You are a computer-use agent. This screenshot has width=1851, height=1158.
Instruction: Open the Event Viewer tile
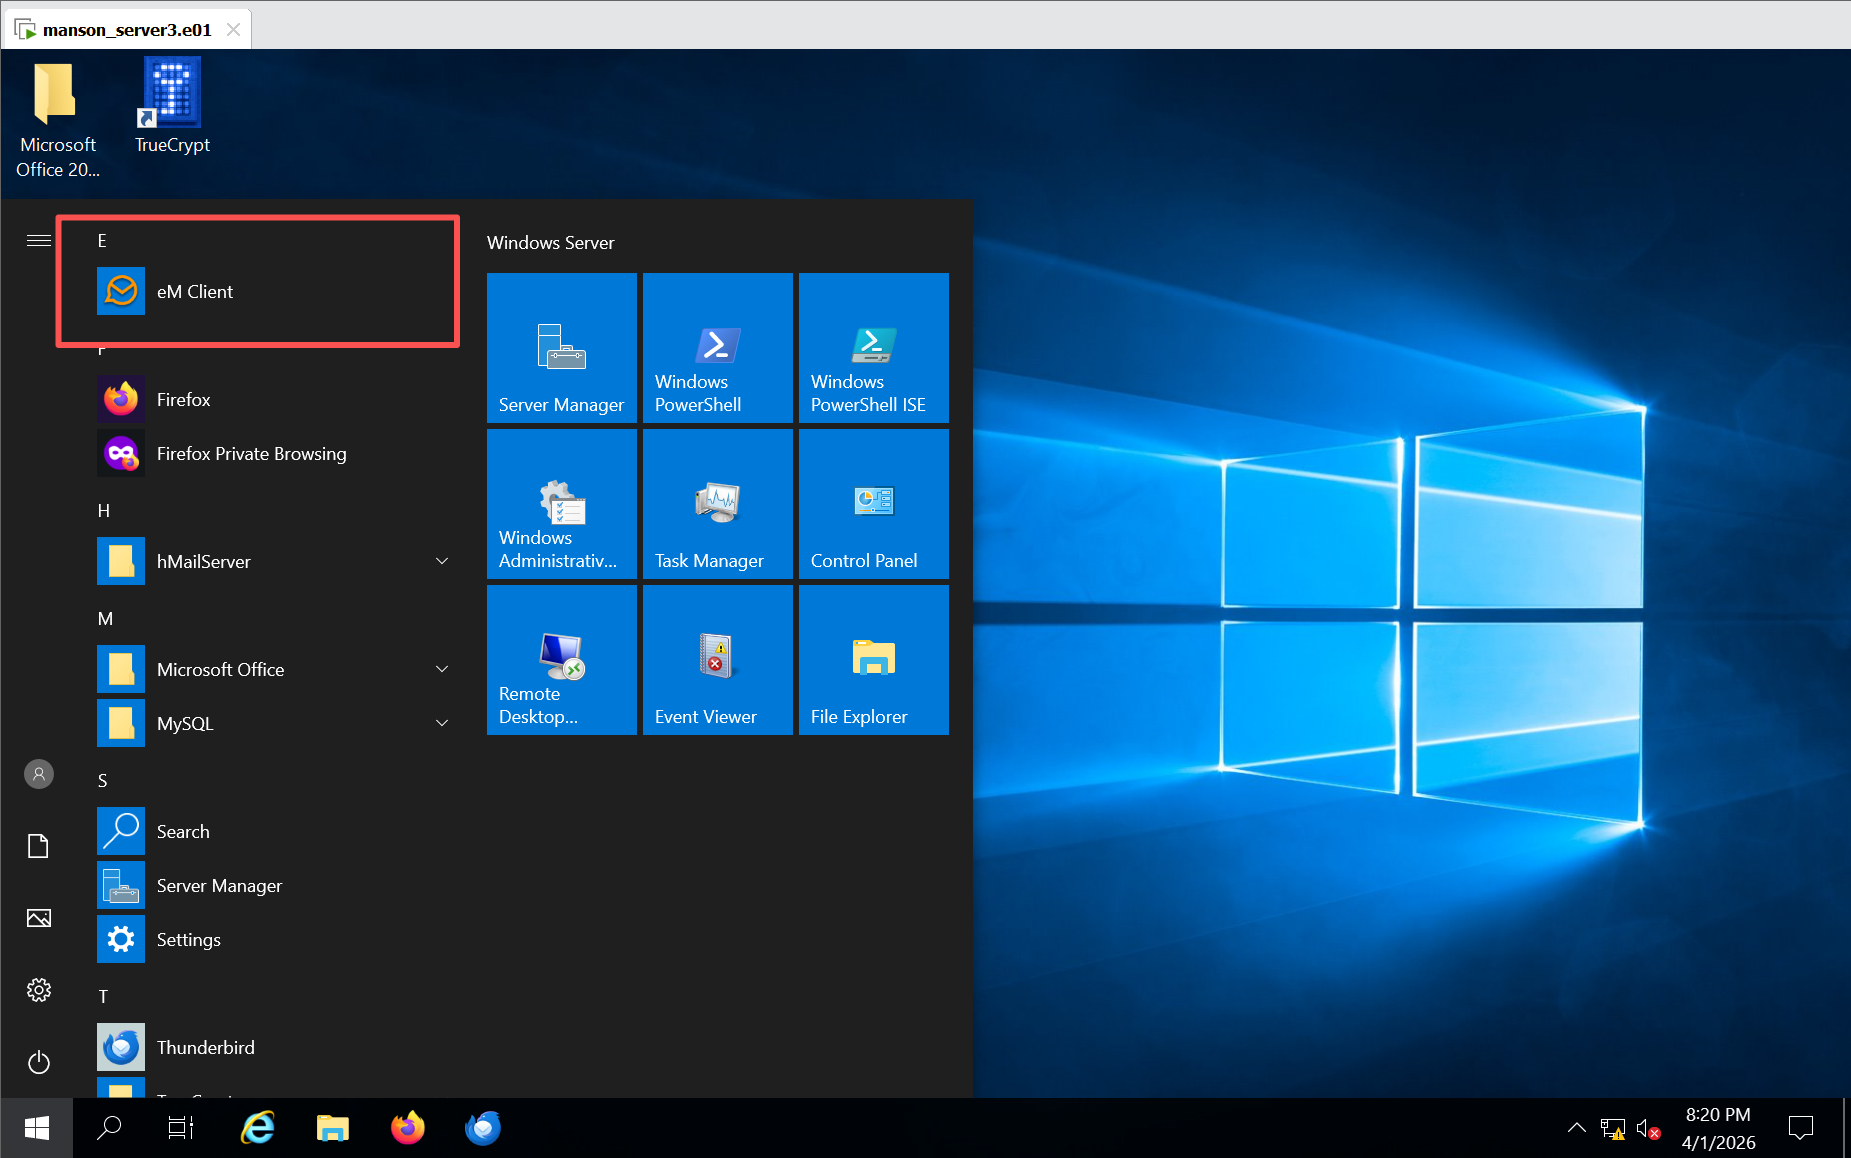(718, 660)
